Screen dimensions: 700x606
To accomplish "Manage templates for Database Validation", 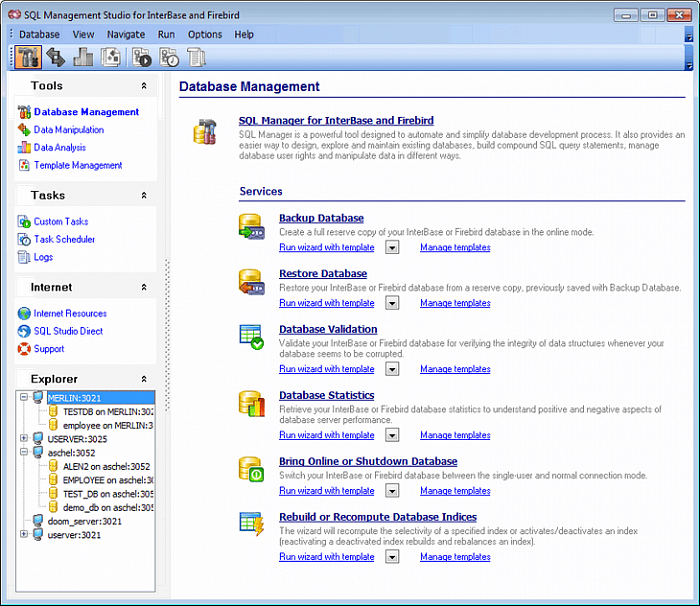I will click(x=455, y=369).
